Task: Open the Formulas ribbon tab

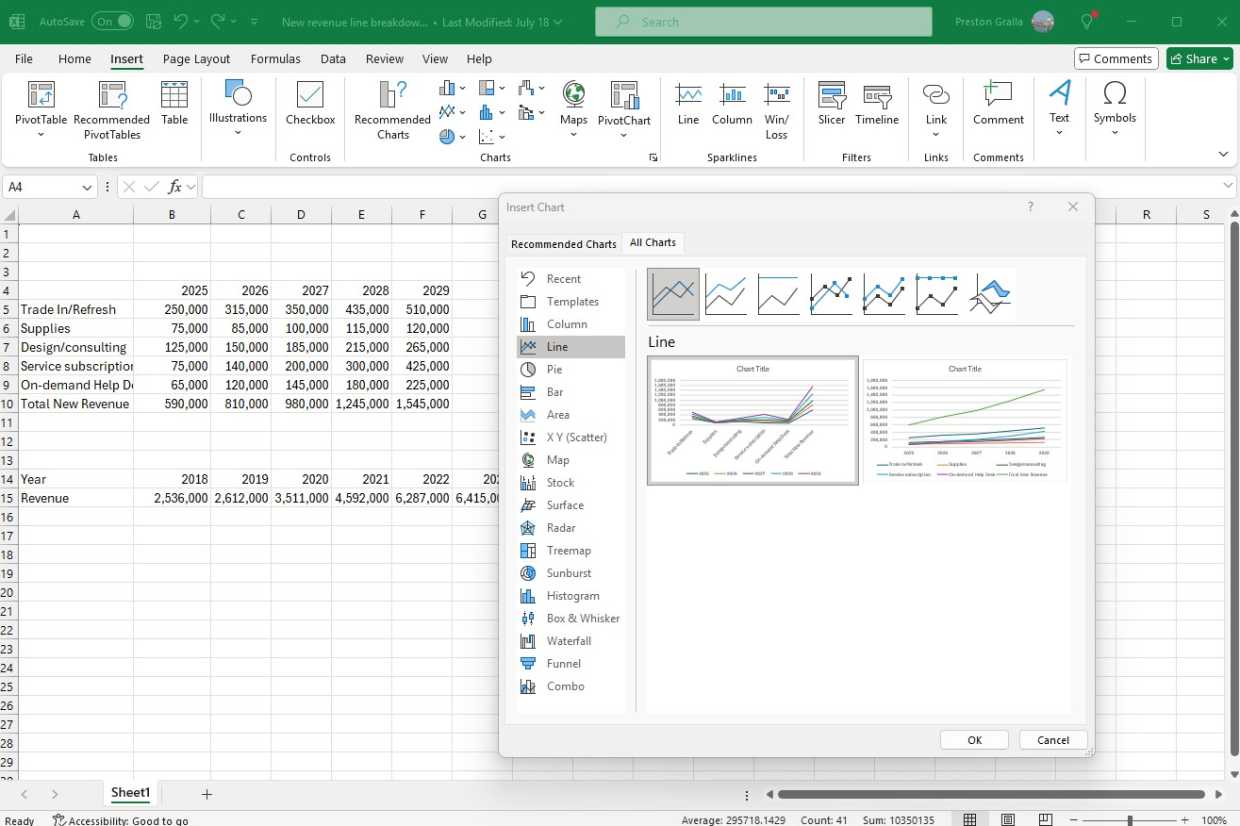Action: (275, 58)
